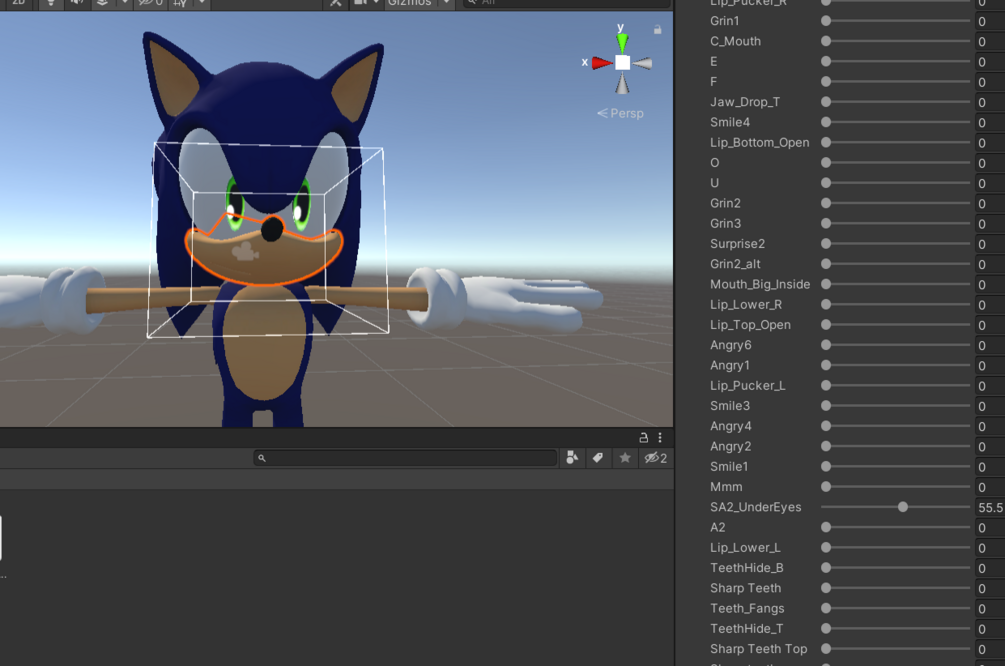Click the 'Angry4' label
This screenshot has height=666, width=1005.
pos(731,426)
